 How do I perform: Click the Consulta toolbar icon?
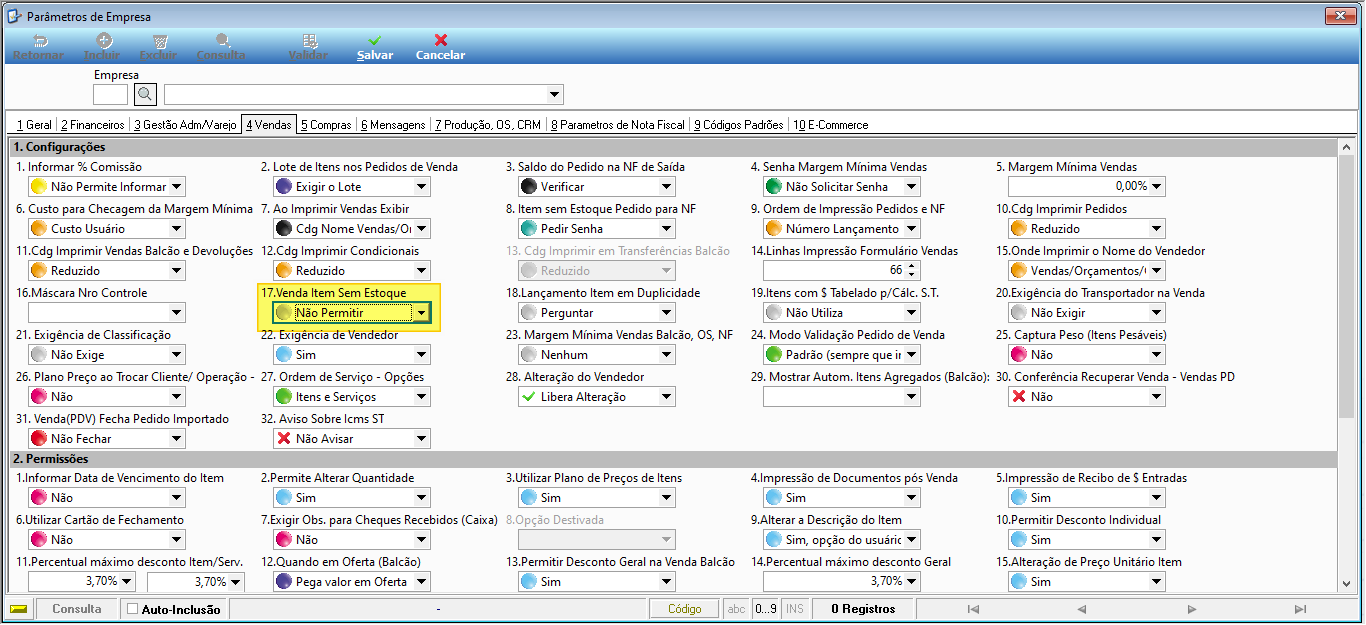click(x=222, y=41)
